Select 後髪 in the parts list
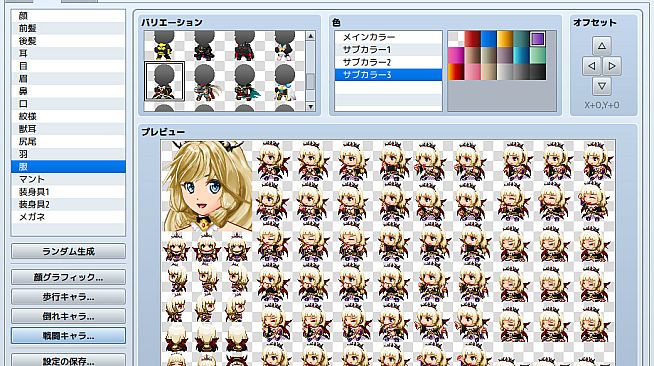Screen dimensions: 654x366 (68, 41)
